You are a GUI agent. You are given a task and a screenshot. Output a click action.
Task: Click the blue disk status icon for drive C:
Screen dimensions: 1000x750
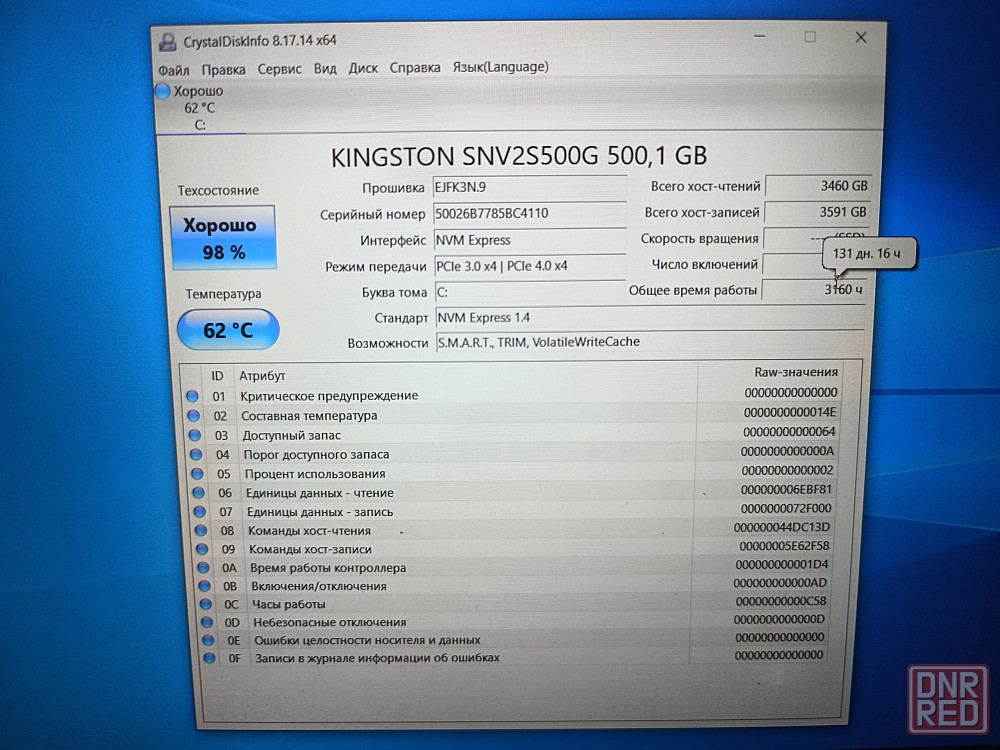[x=163, y=91]
